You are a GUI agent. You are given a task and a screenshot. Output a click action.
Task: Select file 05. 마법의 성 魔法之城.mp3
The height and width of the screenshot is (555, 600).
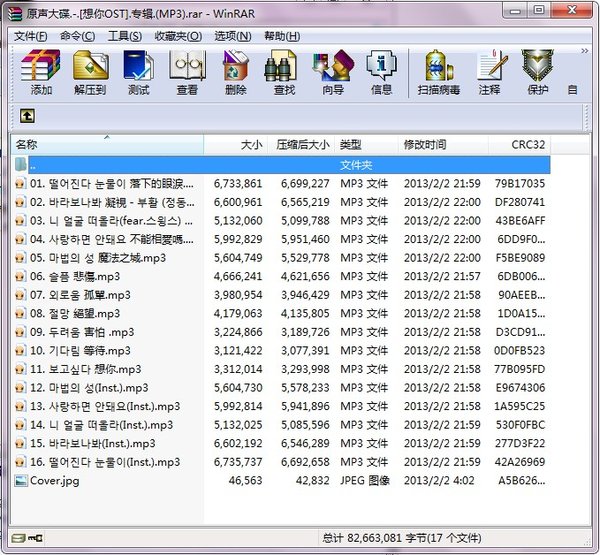[x=281, y=258]
